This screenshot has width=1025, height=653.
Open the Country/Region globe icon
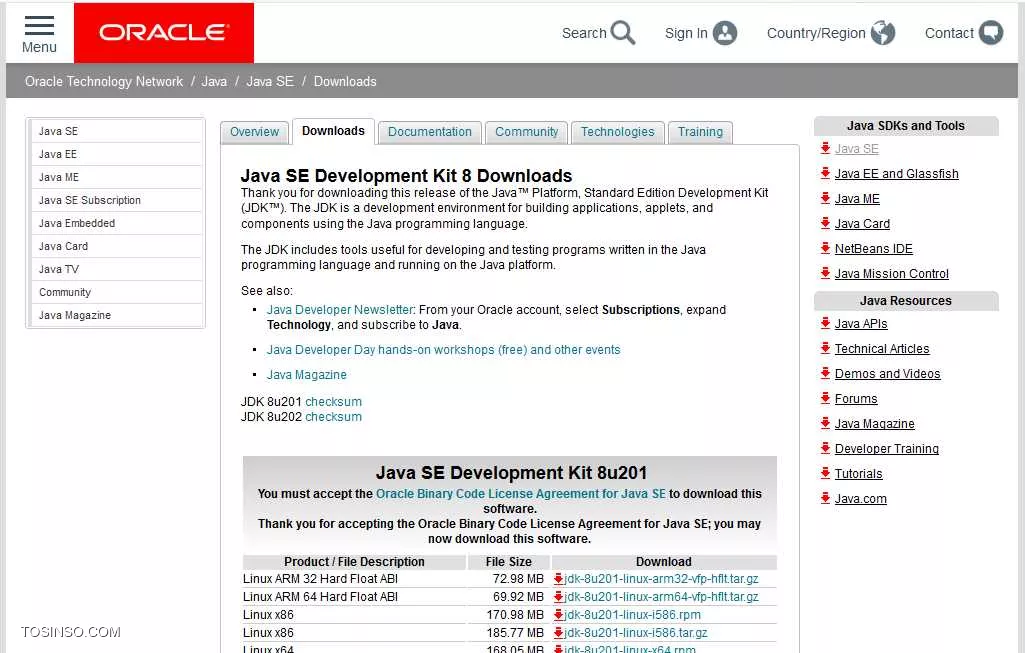click(x=882, y=33)
